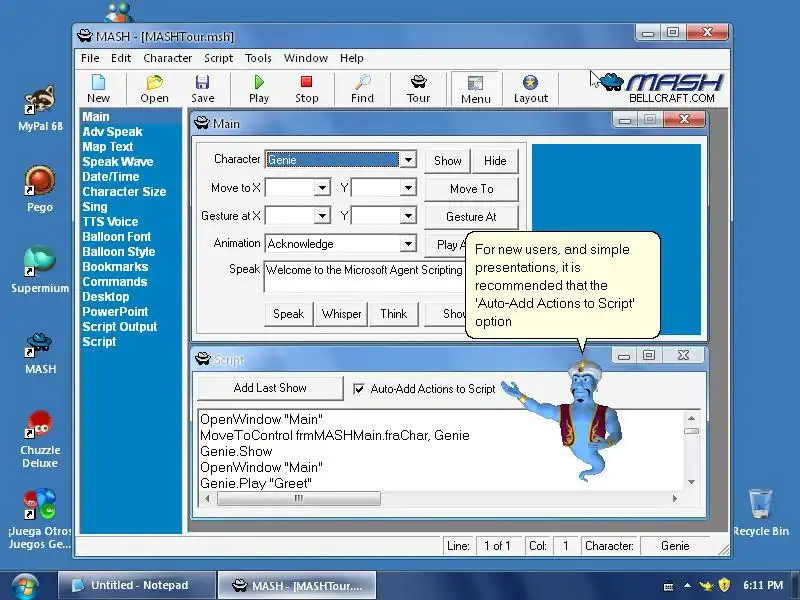Click the MASH Bellcraft.com logo

663,88
